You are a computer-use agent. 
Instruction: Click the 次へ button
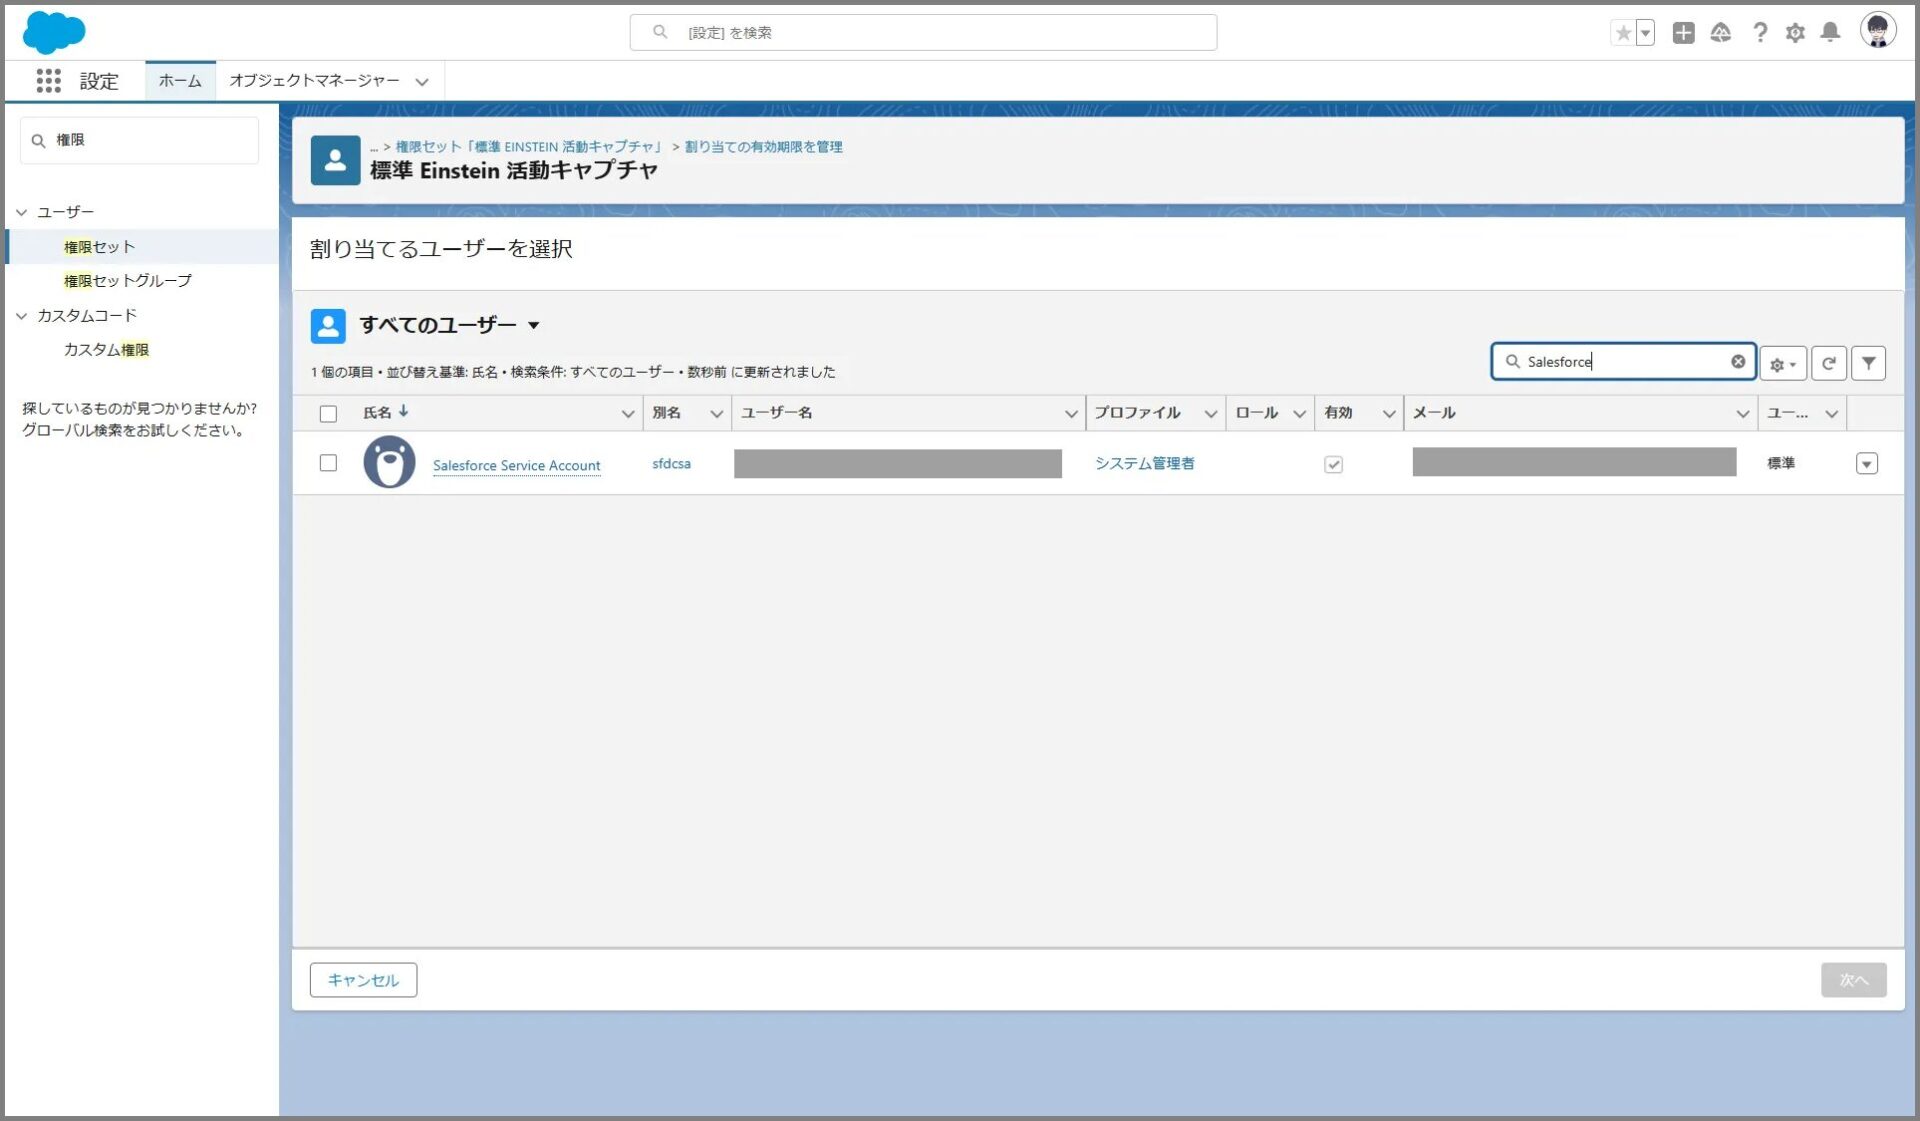(x=1853, y=980)
